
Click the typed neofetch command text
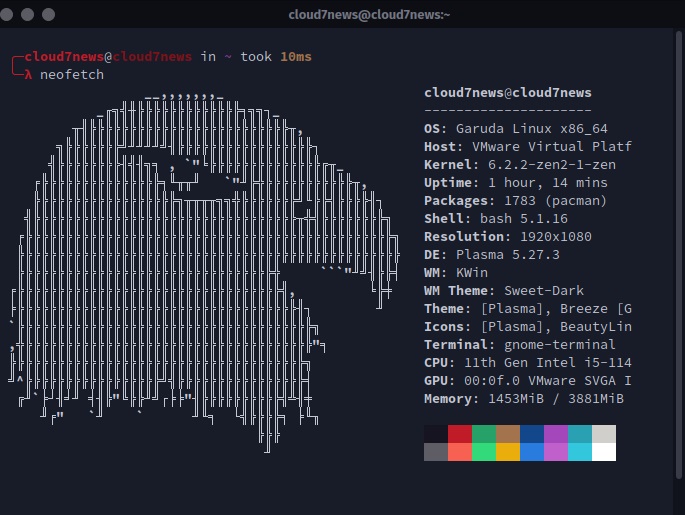[72, 75]
